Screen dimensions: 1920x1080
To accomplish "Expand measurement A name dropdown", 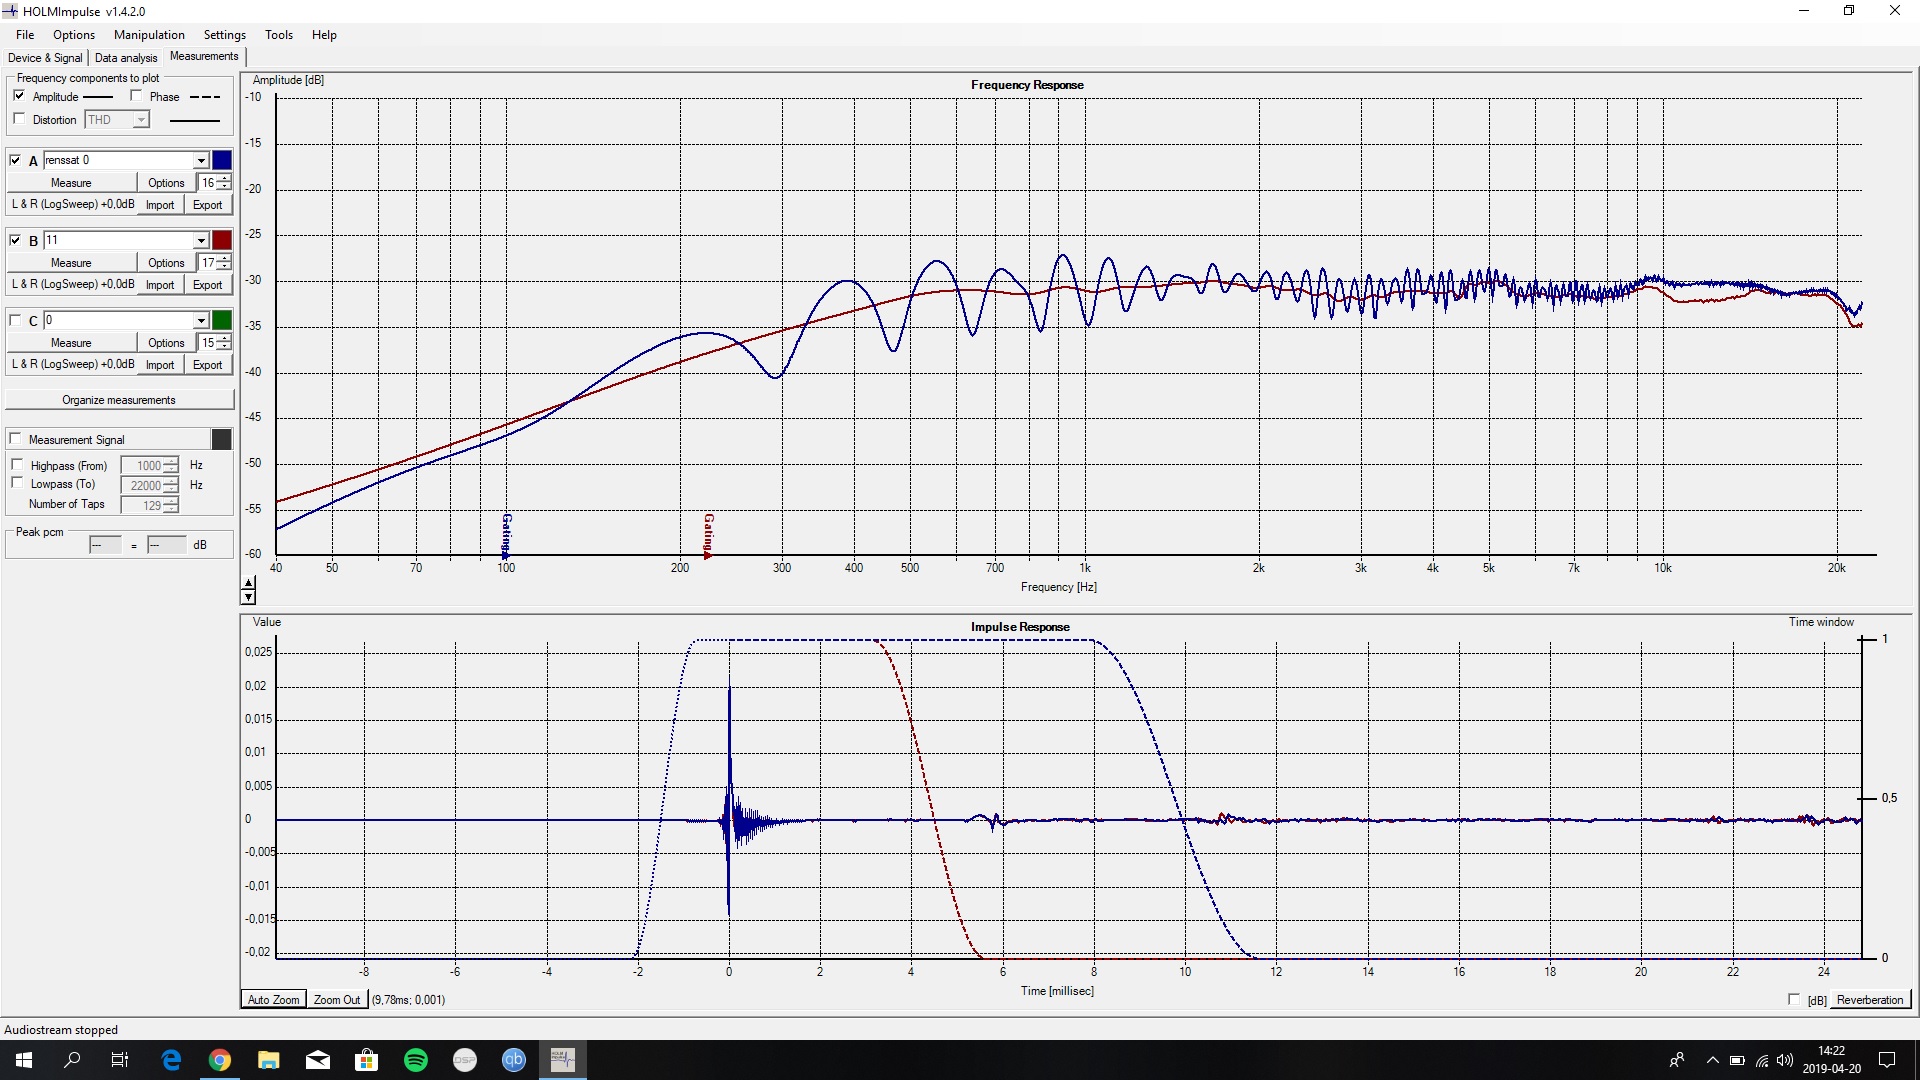I will (x=201, y=160).
